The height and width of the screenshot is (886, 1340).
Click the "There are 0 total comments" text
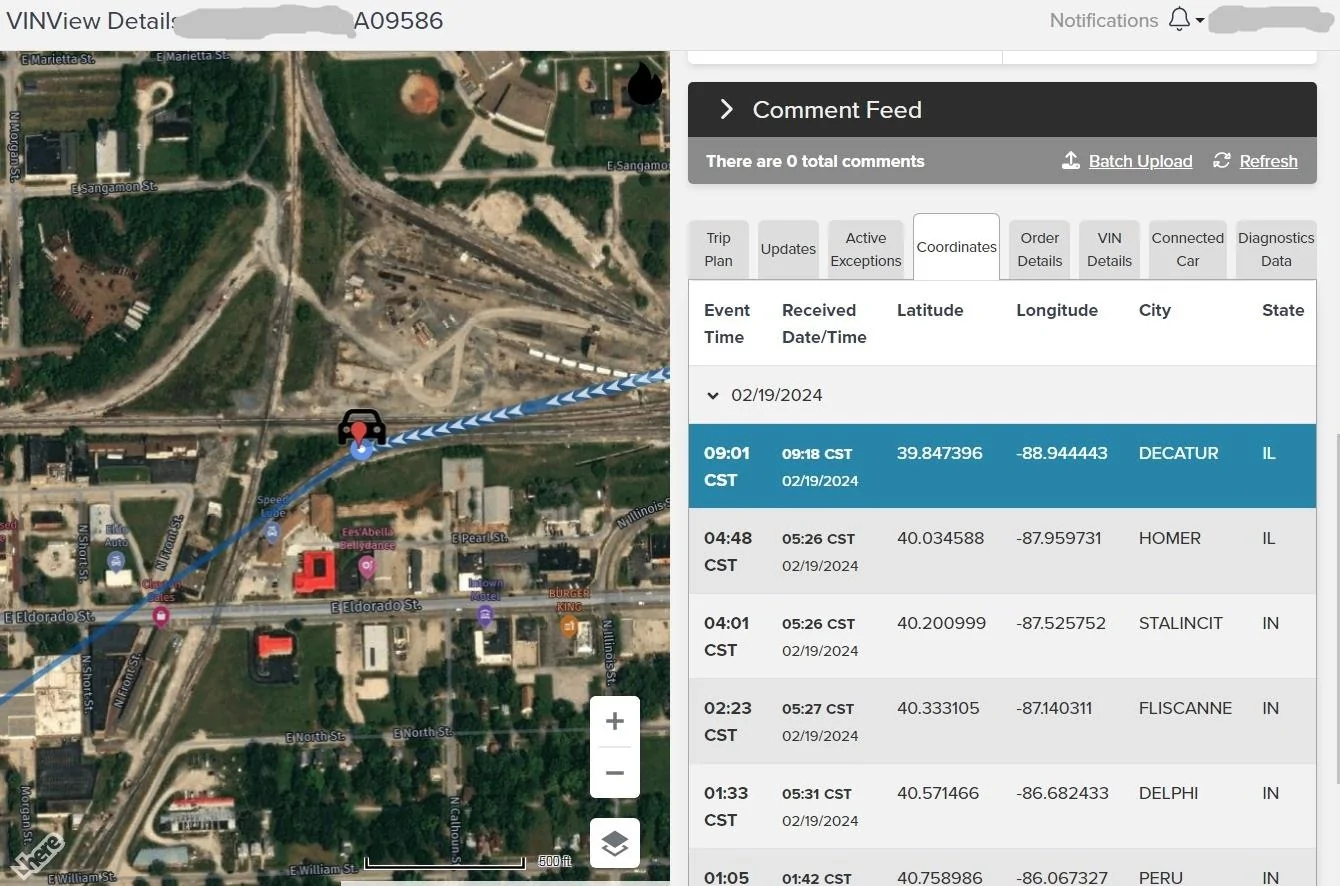[815, 161]
